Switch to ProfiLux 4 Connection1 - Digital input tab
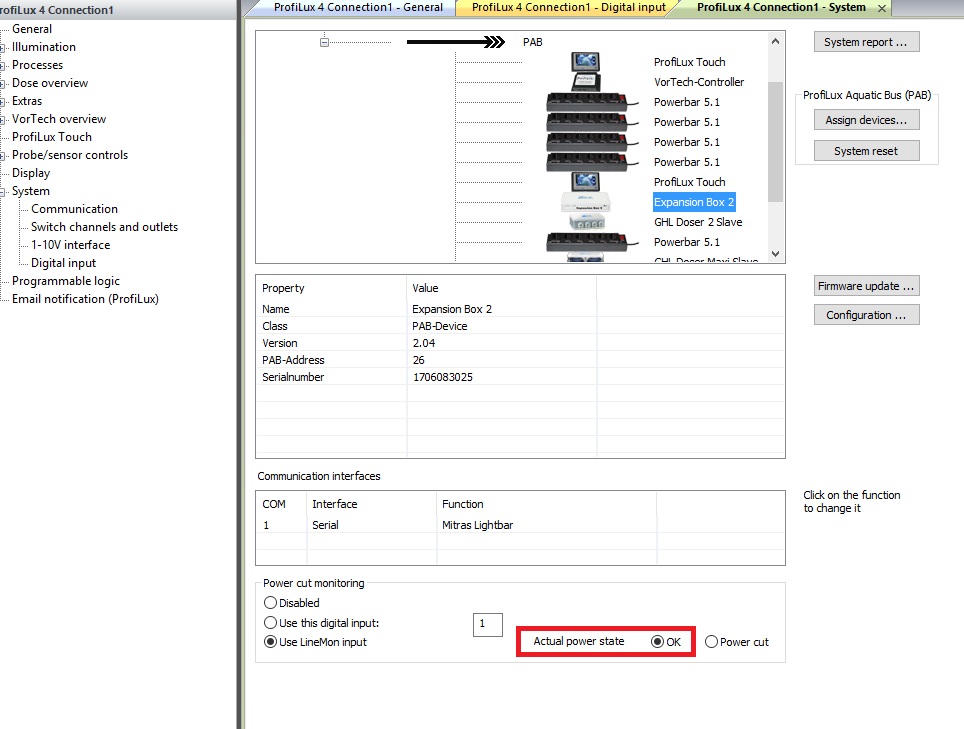The image size is (964, 729). [x=568, y=7]
